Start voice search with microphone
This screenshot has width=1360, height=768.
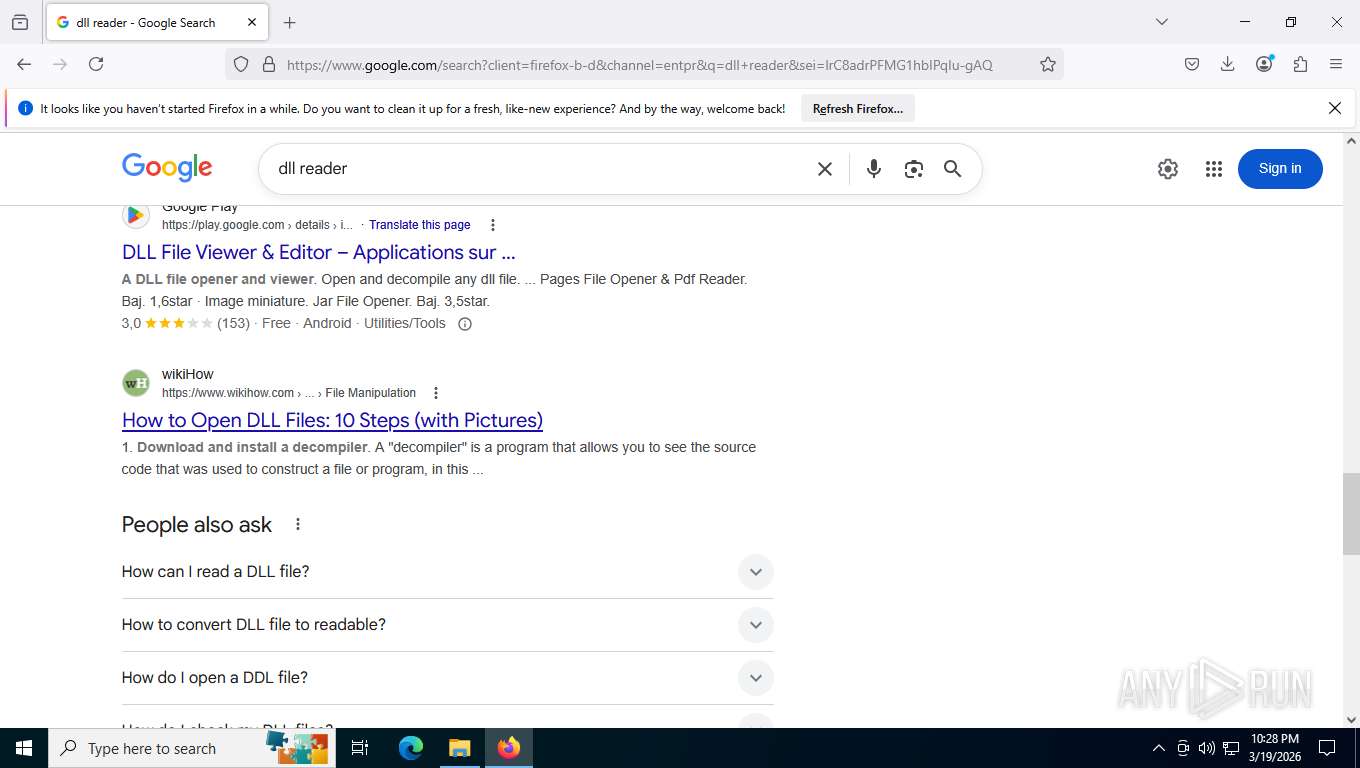pos(874,169)
